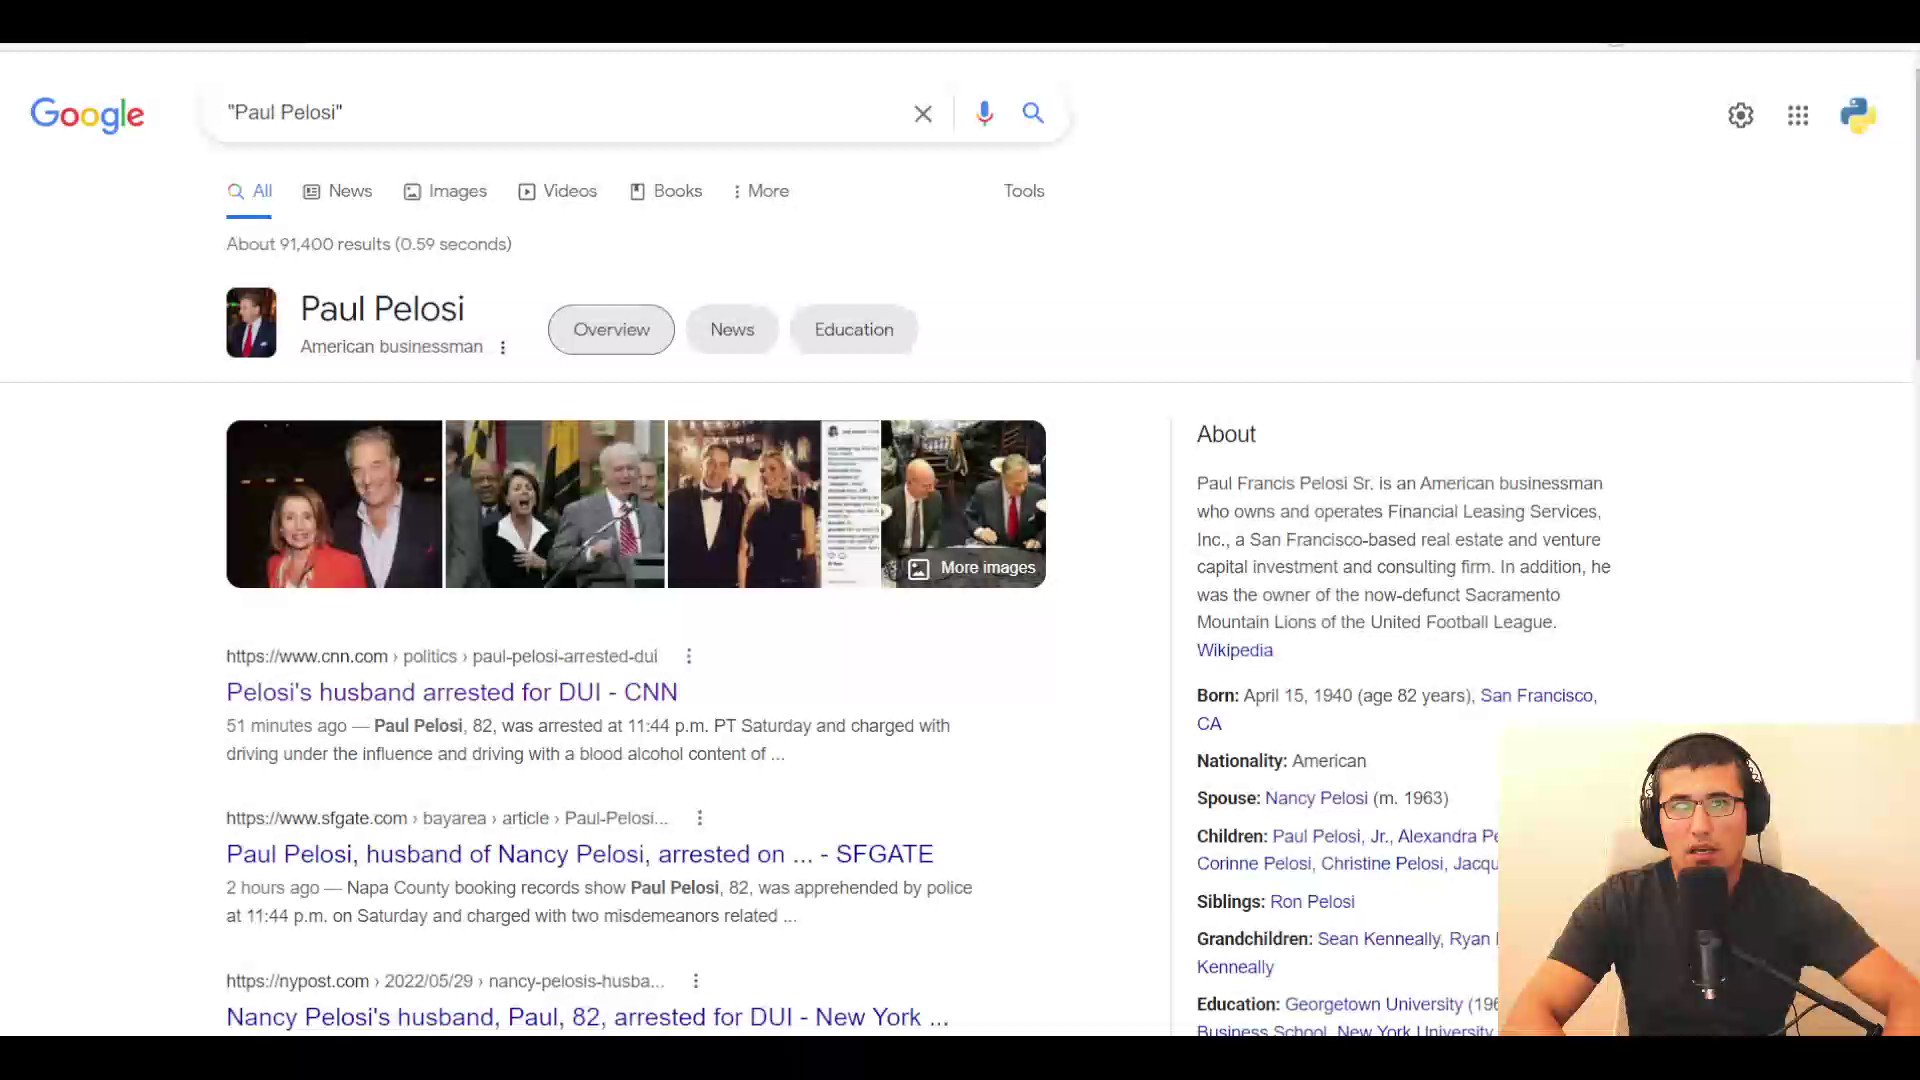Click the Paul Pelosi profile thumbnail
Viewport: 1920px width, 1080px height.
pyautogui.click(x=251, y=322)
